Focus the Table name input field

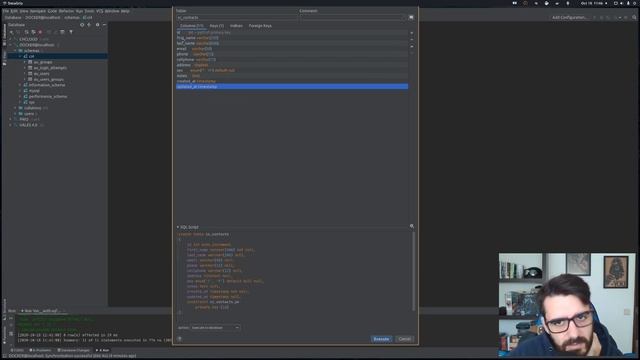pyautogui.click(x=237, y=18)
